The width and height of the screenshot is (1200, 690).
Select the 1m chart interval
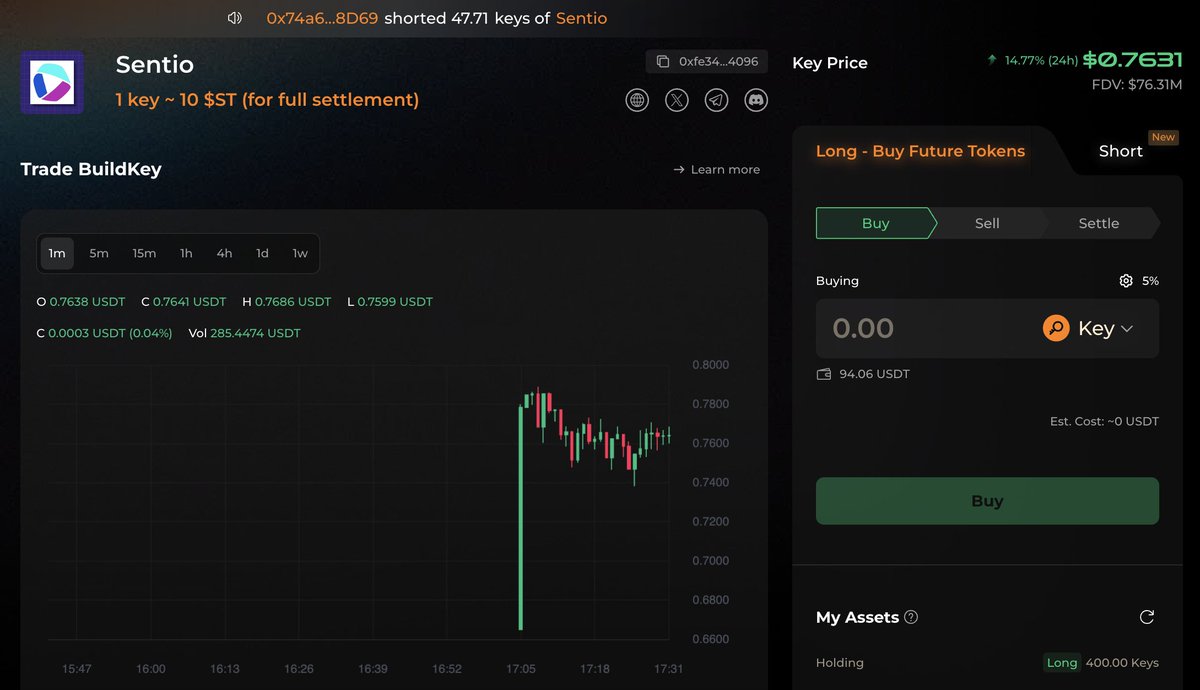coord(57,253)
